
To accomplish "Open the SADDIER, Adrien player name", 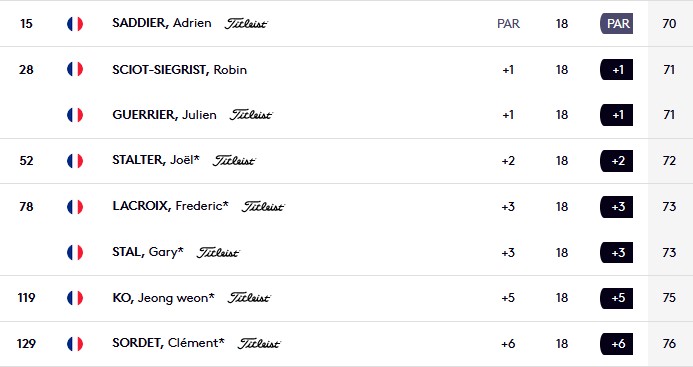I will point(162,23).
